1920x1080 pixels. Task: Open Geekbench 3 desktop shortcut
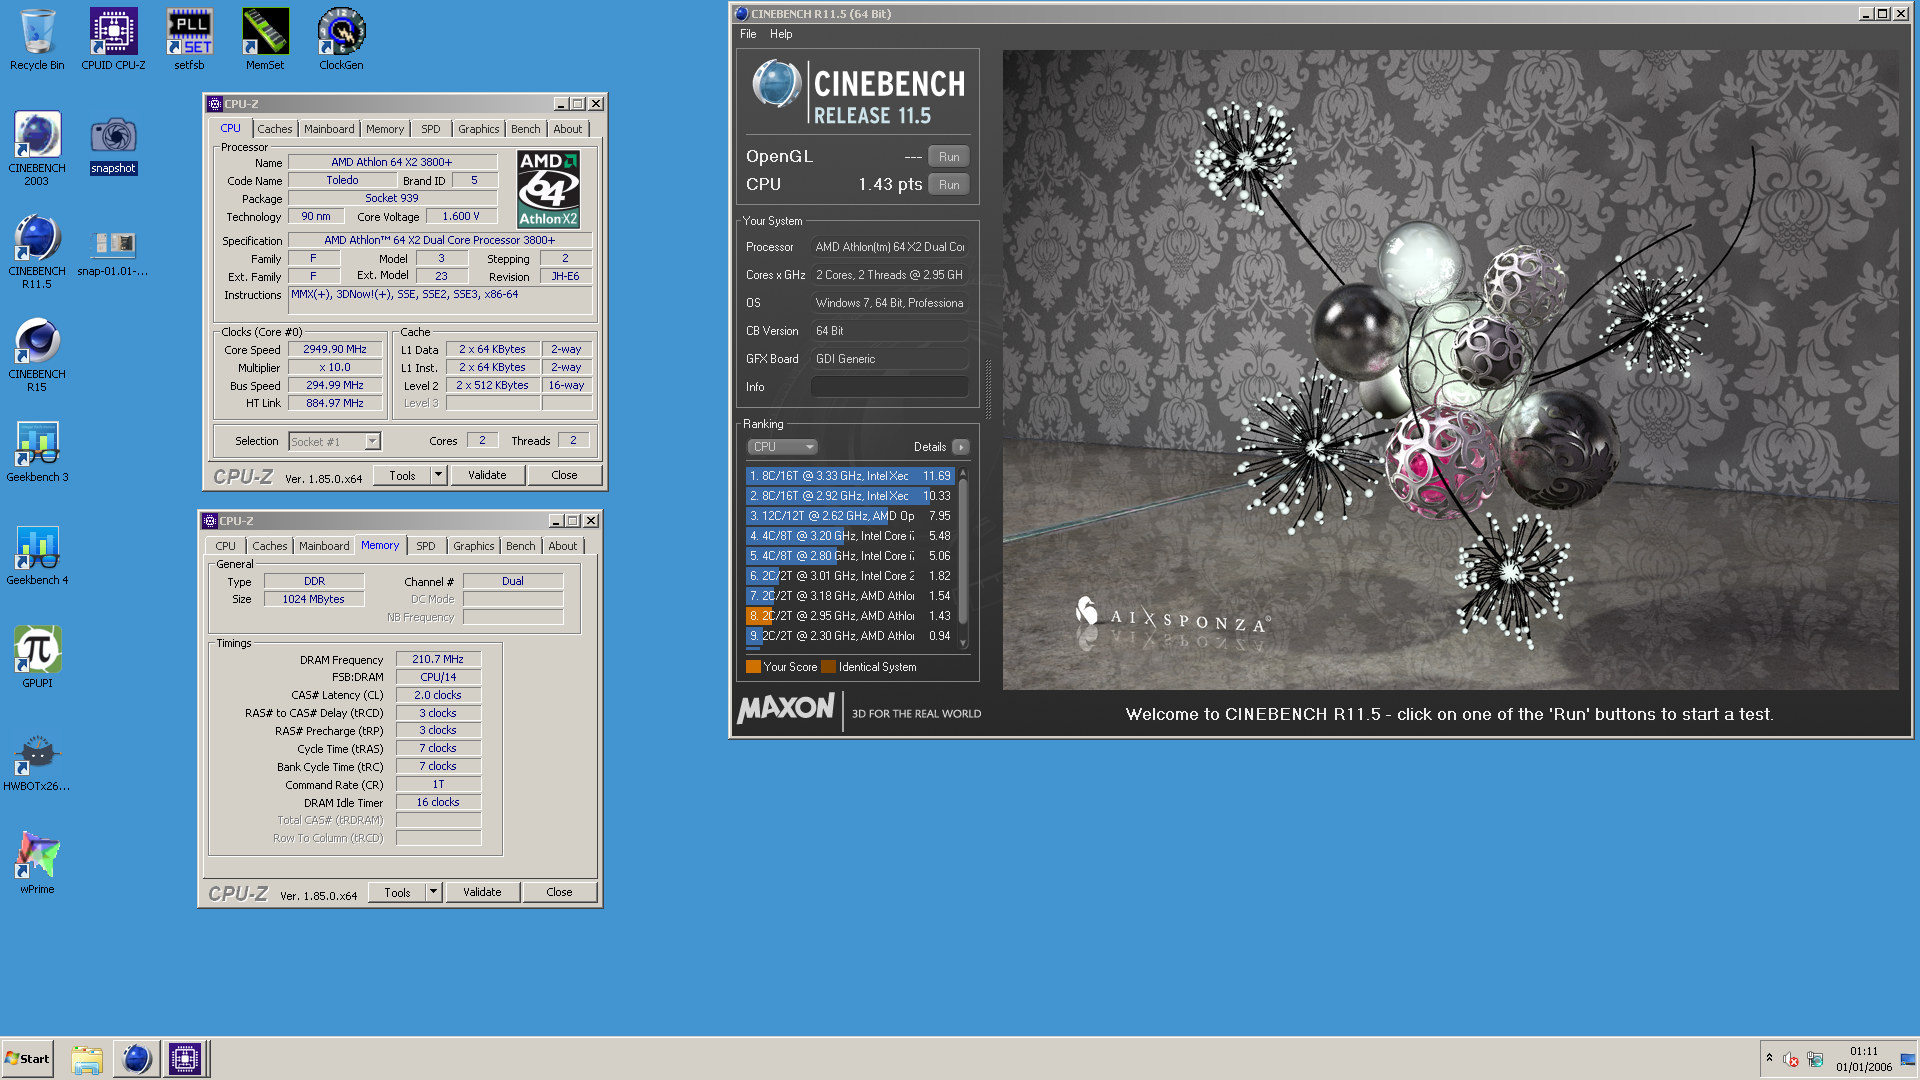[37, 452]
